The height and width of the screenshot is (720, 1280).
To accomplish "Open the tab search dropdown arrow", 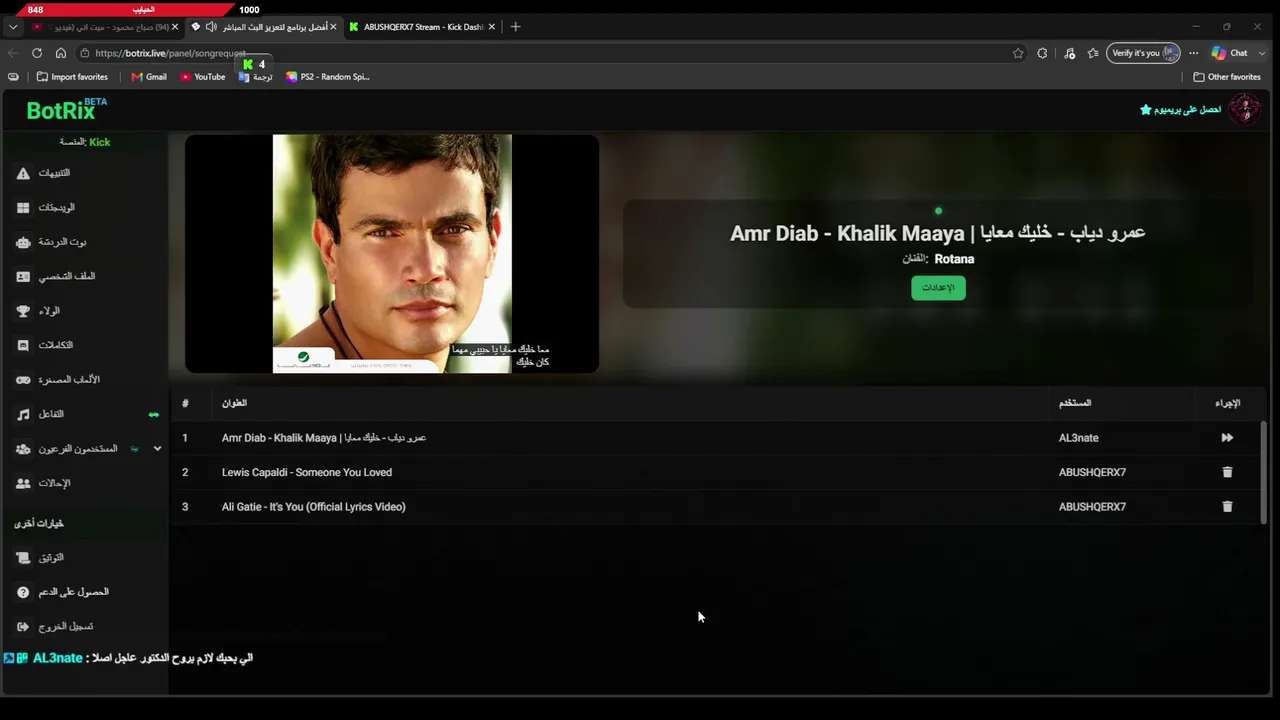I will click(x=13, y=27).
